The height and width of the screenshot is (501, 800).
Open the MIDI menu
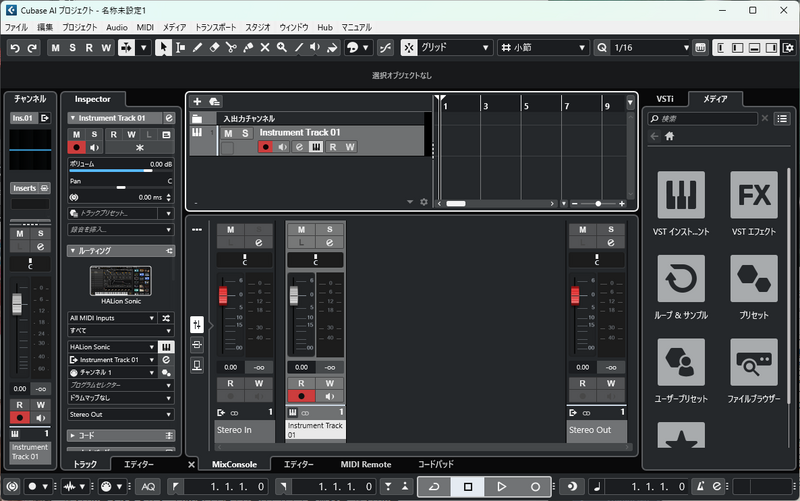[x=145, y=27]
